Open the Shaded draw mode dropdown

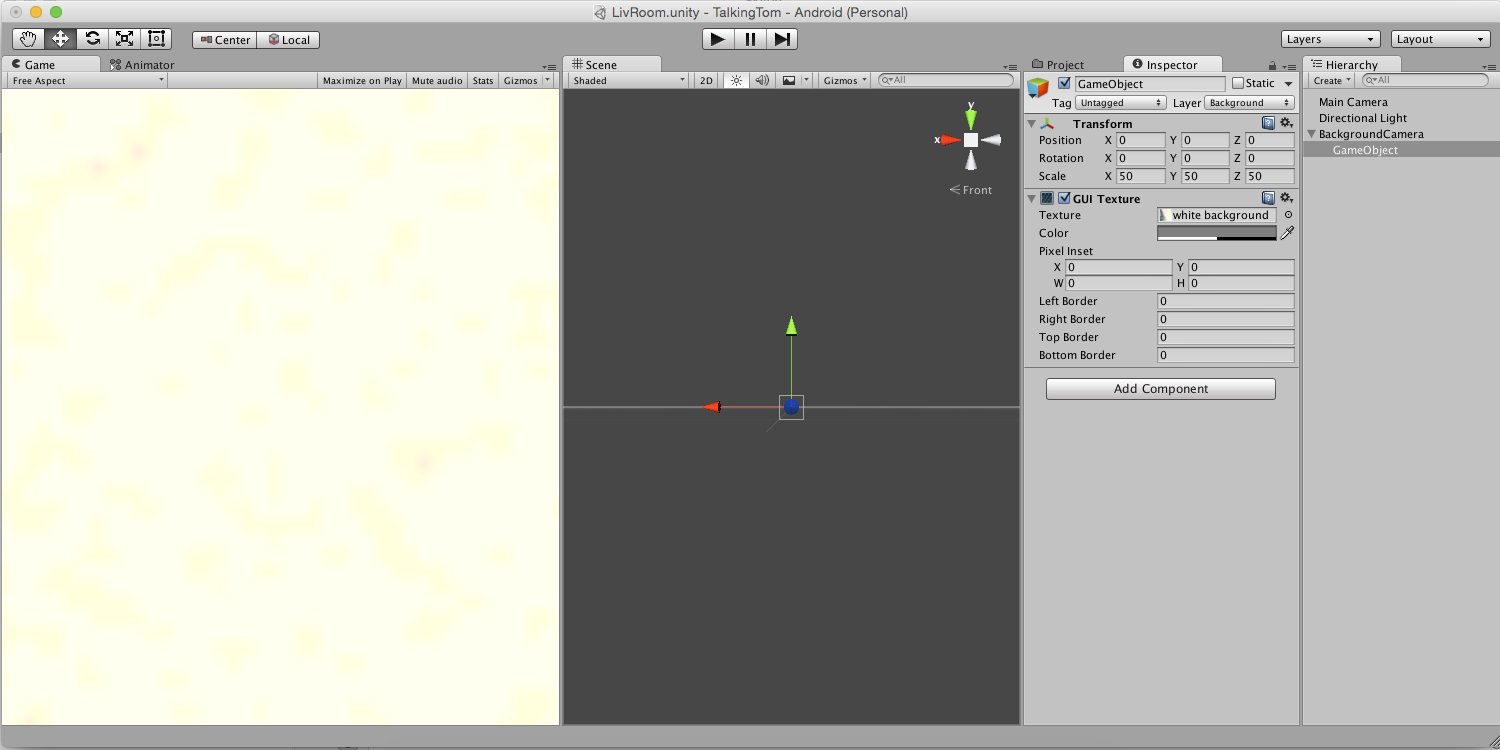point(628,80)
